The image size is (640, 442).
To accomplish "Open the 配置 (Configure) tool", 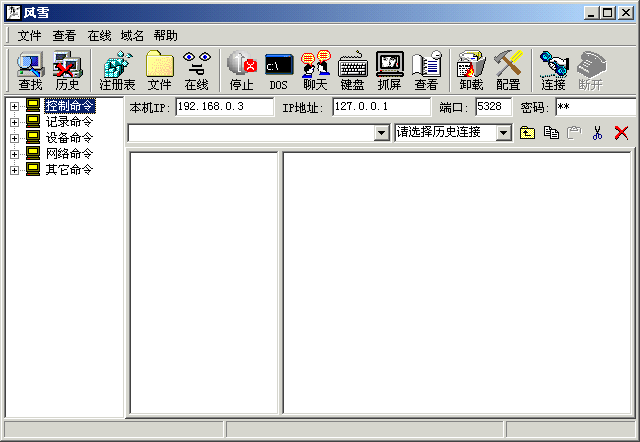I will pos(508,70).
